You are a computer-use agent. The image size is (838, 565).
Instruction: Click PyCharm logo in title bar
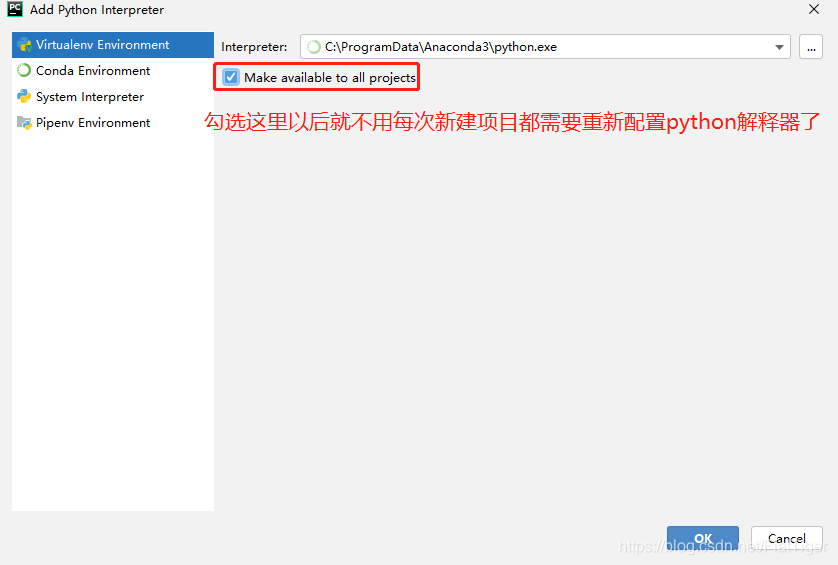click(x=15, y=9)
